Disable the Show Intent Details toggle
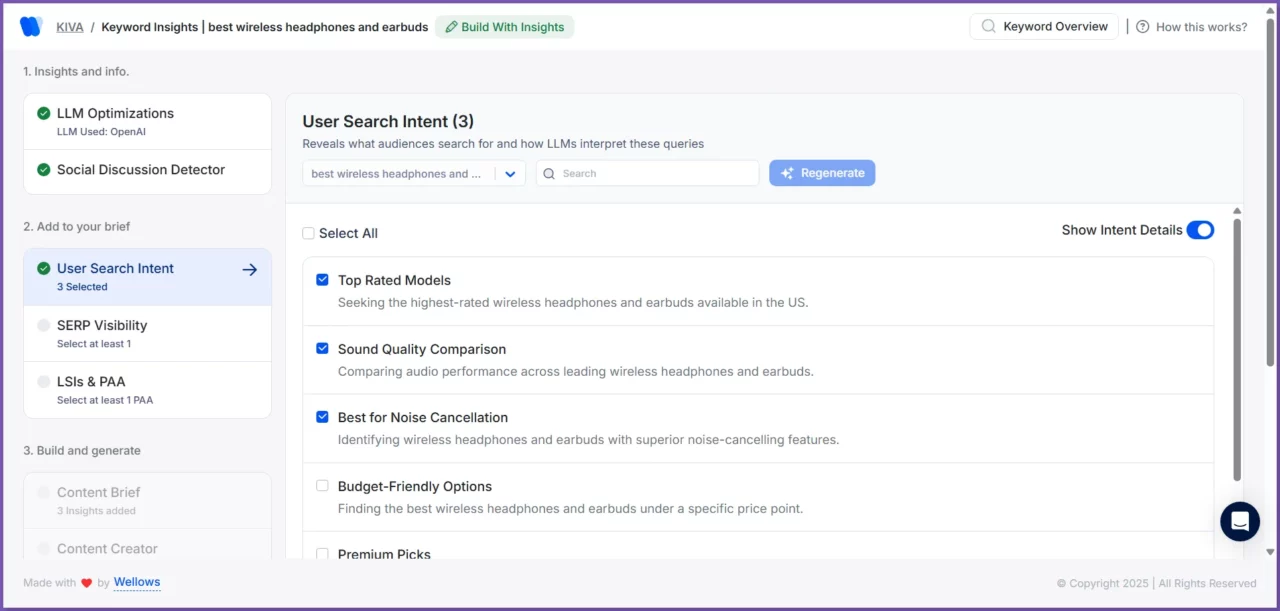This screenshot has width=1280, height=611. point(1199,229)
